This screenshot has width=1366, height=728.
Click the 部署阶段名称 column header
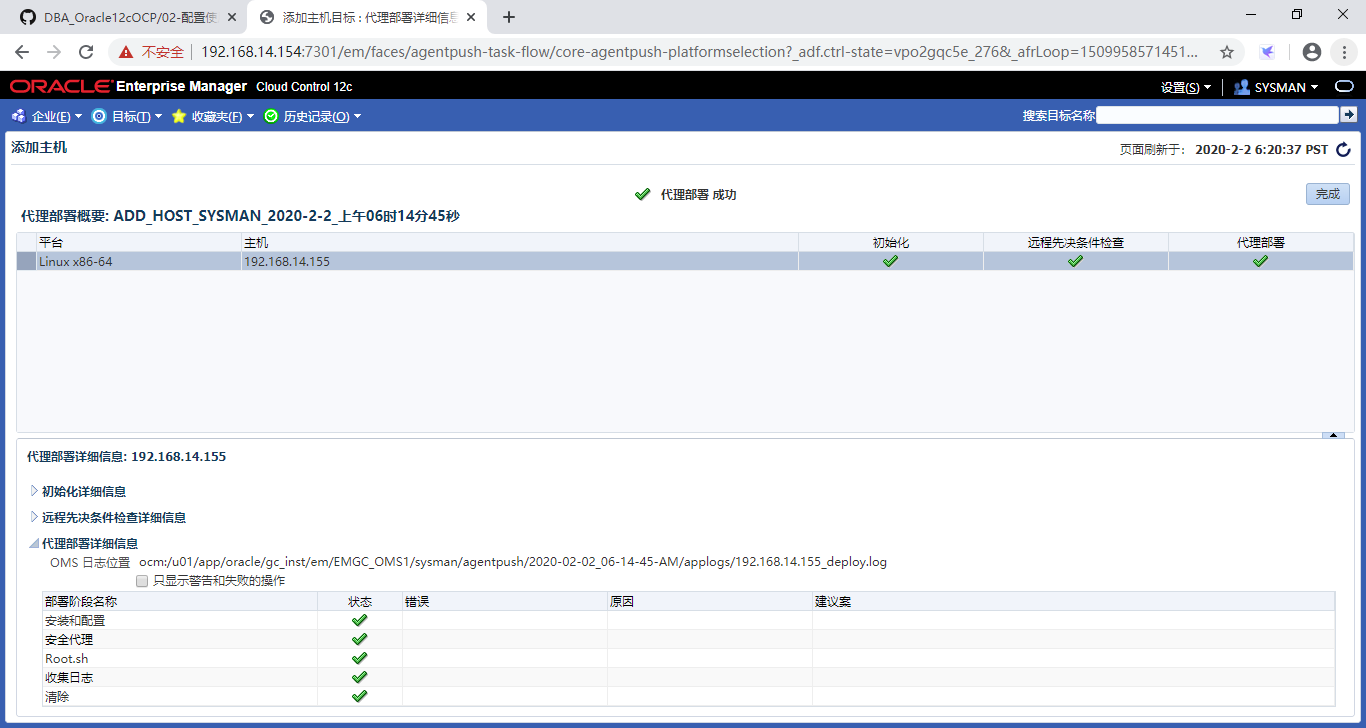click(x=180, y=601)
